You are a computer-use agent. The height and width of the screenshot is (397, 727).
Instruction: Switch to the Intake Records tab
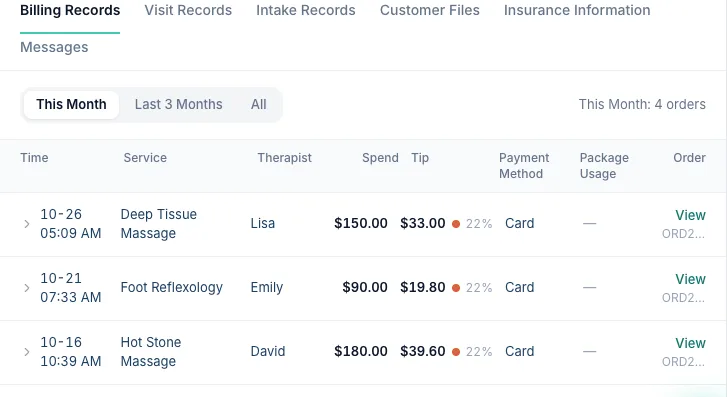tap(306, 10)
